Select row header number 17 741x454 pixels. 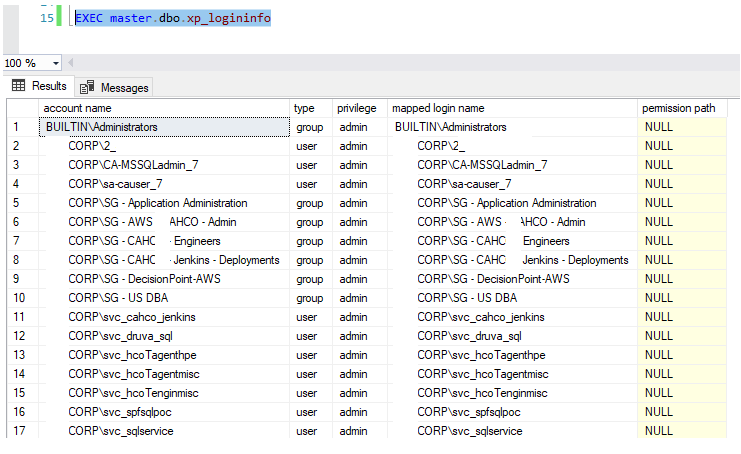click(x=16, y=431)
